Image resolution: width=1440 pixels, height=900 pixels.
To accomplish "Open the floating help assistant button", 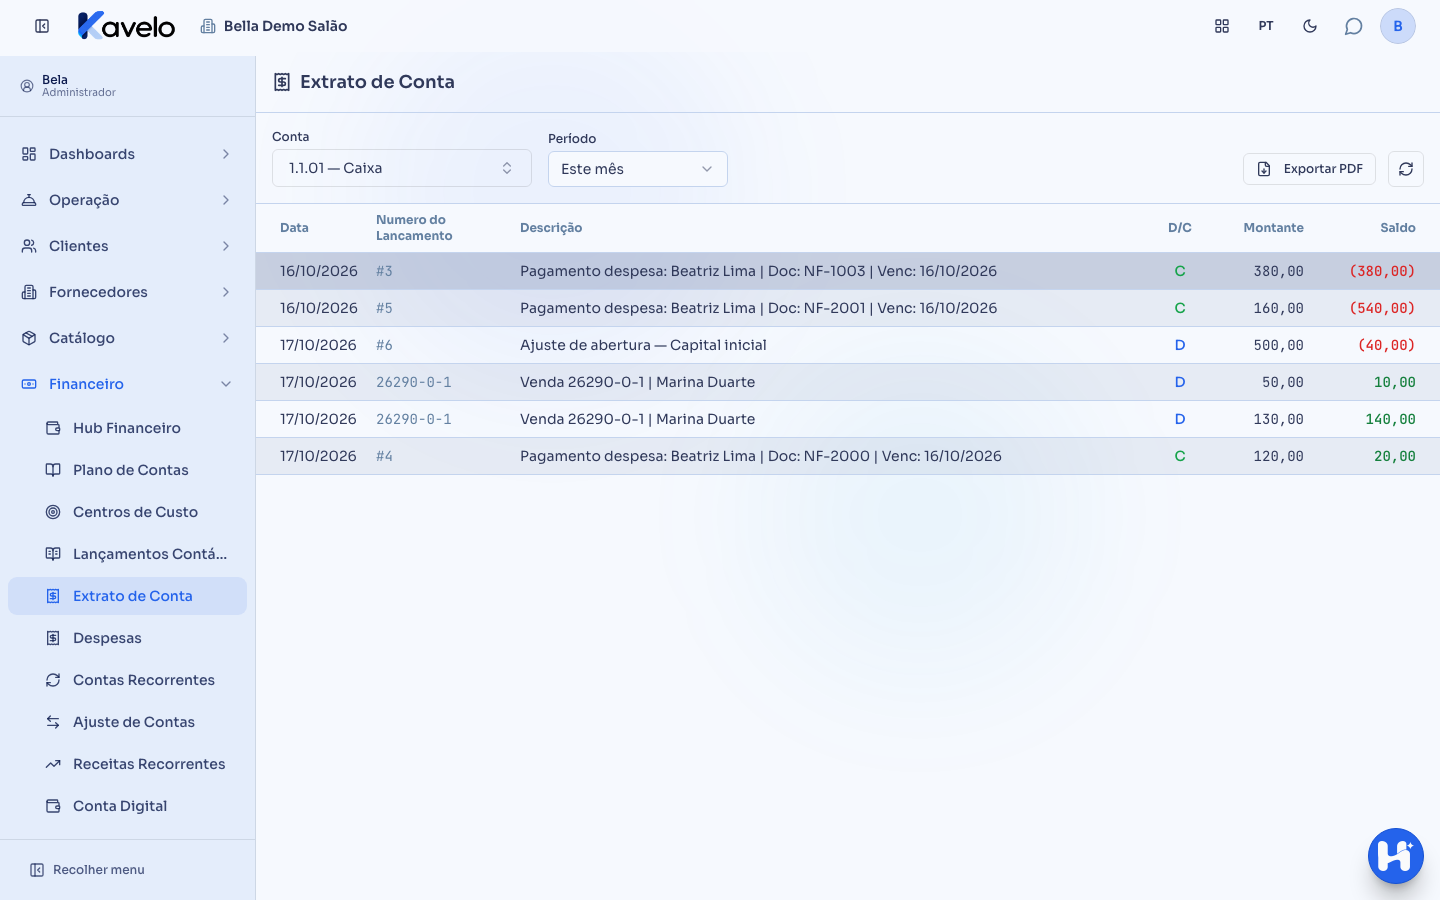I will click(x=1396, y=856).
